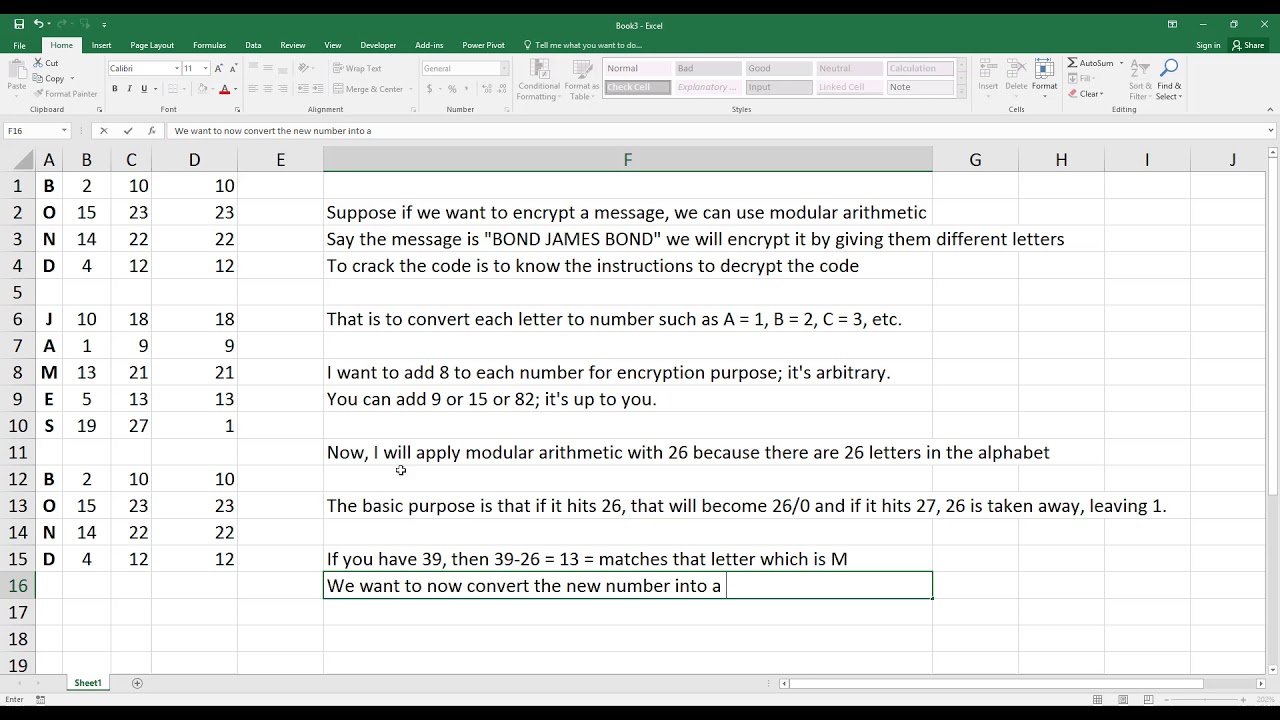Toggle Align Right in the Alignment group
This screenshot has width=1280, height=720.
click(283, 89)
